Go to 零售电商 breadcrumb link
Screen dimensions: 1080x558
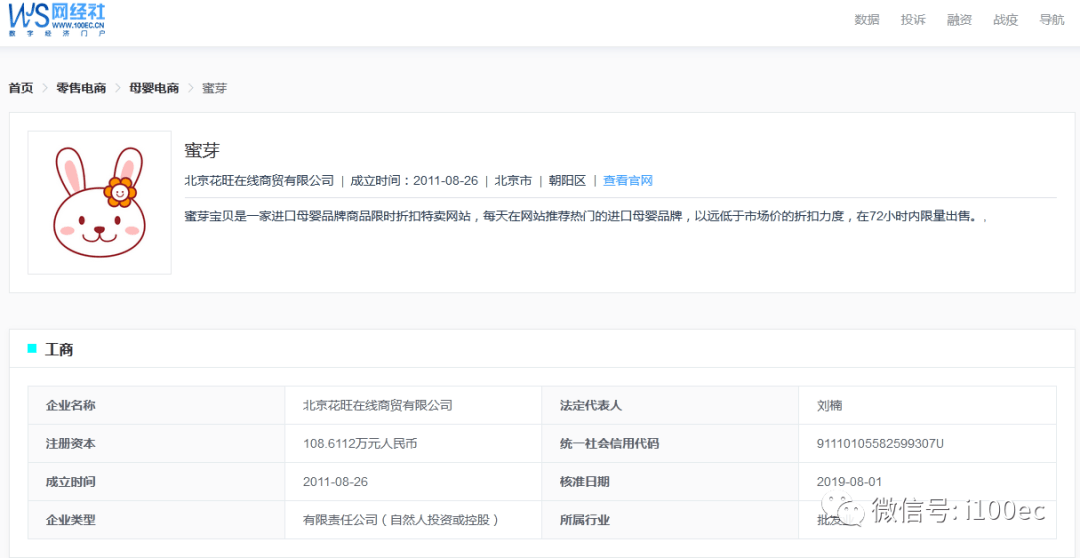81,88
